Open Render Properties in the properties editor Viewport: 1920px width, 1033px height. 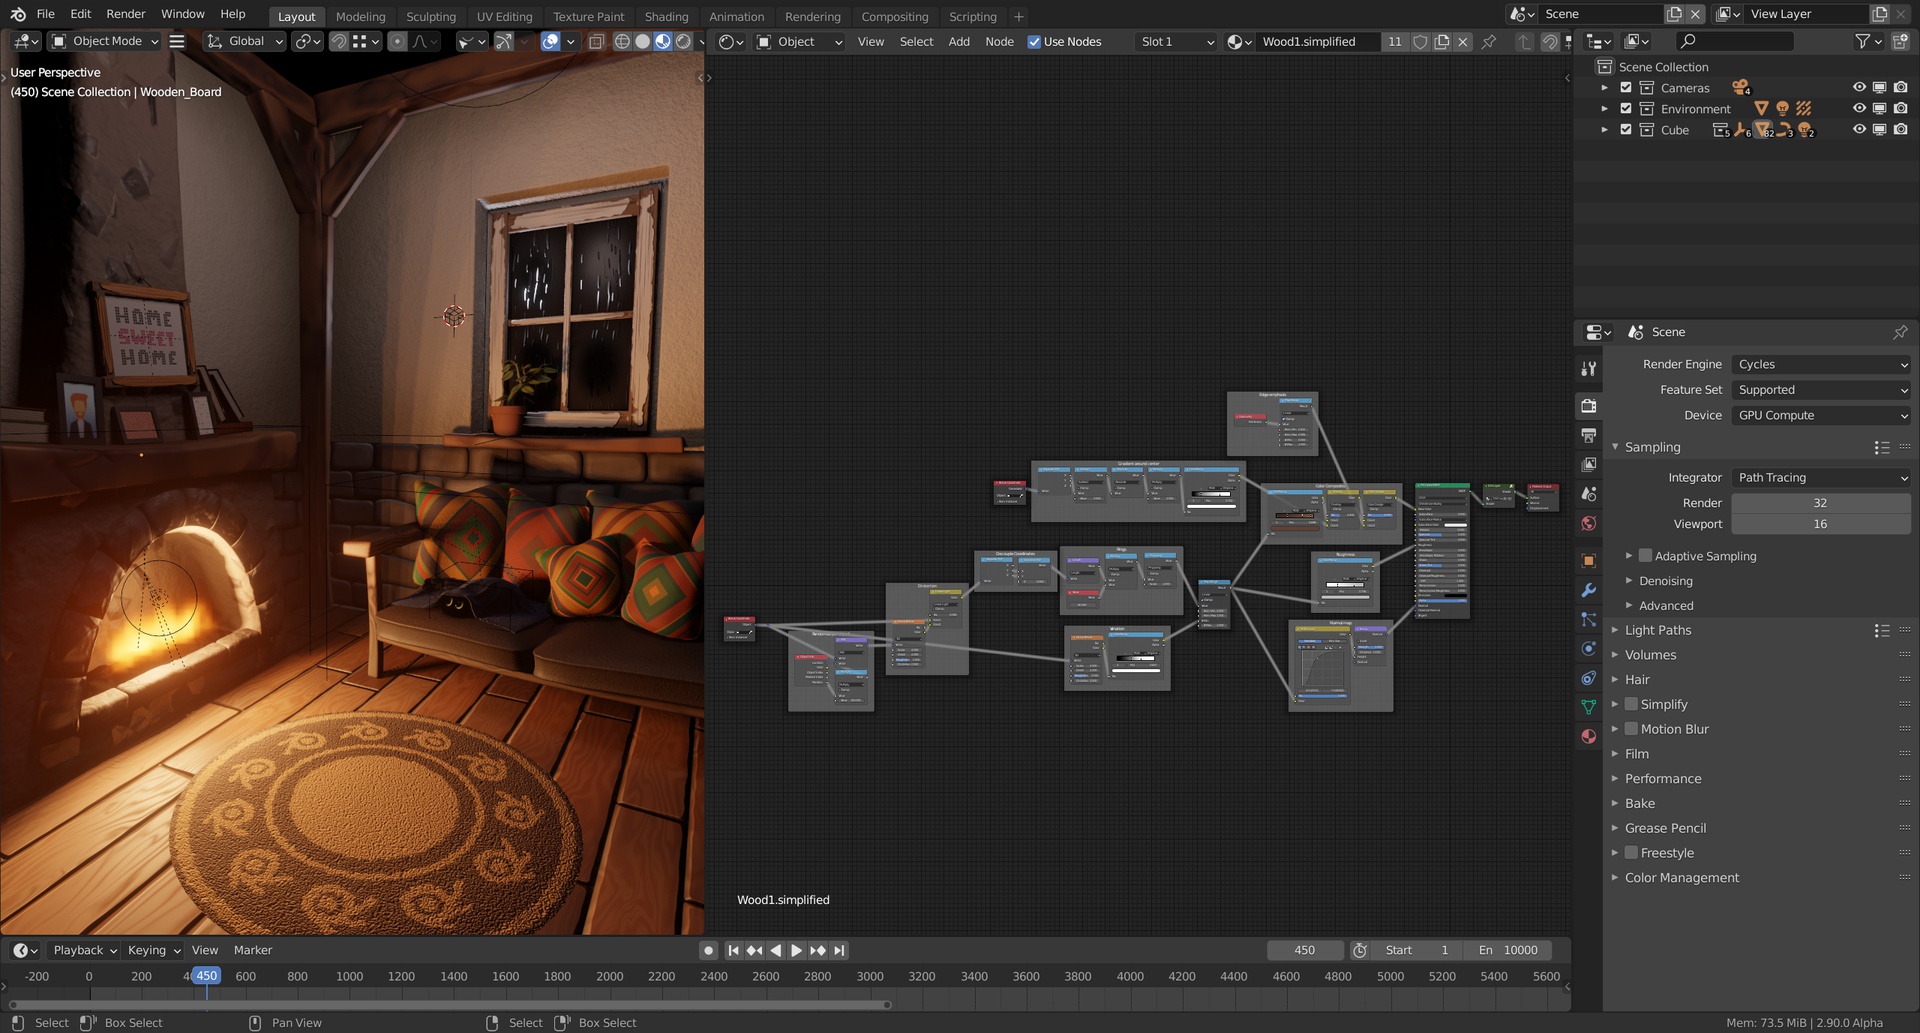point(1589,406)
